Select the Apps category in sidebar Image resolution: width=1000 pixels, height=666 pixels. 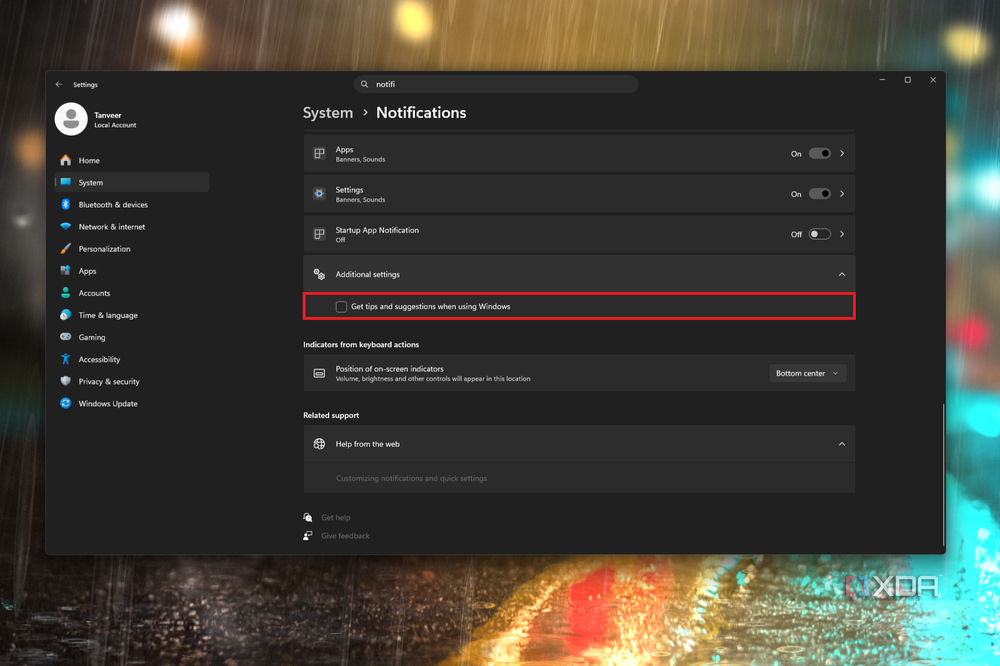[x=132, y=270]
